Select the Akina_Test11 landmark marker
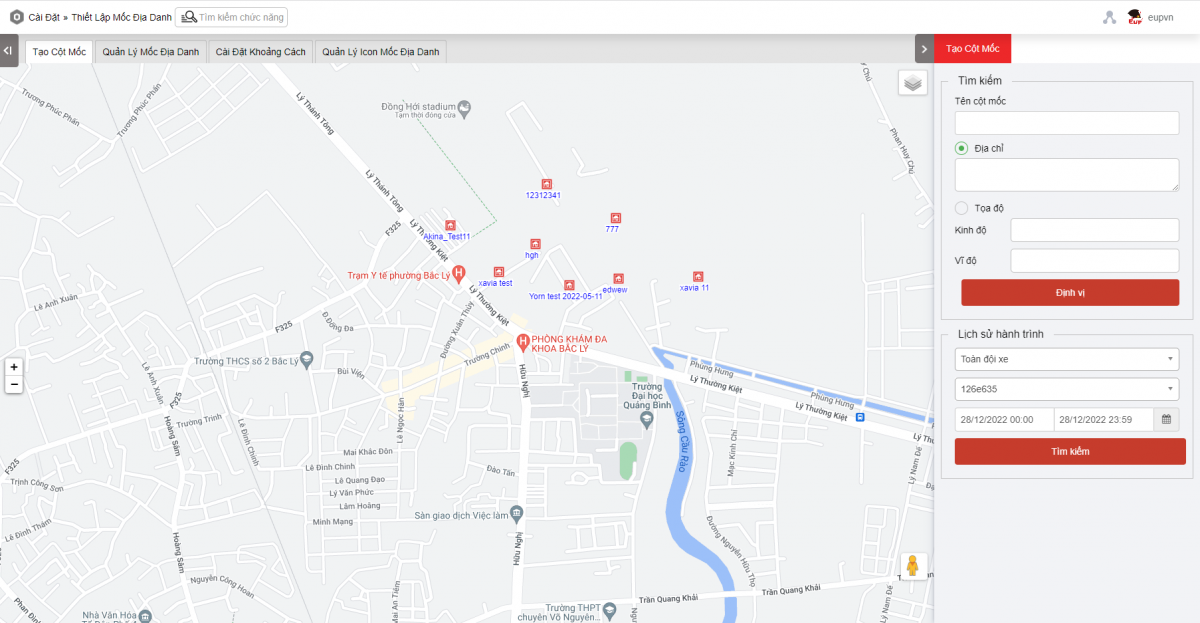 pyautogui.click(x=450, y=226)
